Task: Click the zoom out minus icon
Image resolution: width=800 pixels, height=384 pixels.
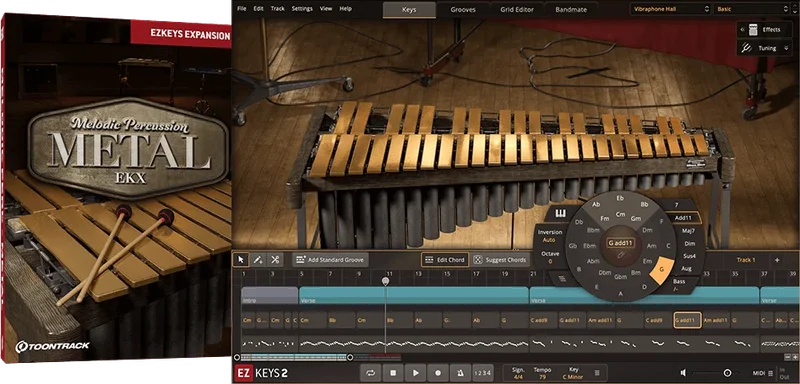Action: pos(787,357)
